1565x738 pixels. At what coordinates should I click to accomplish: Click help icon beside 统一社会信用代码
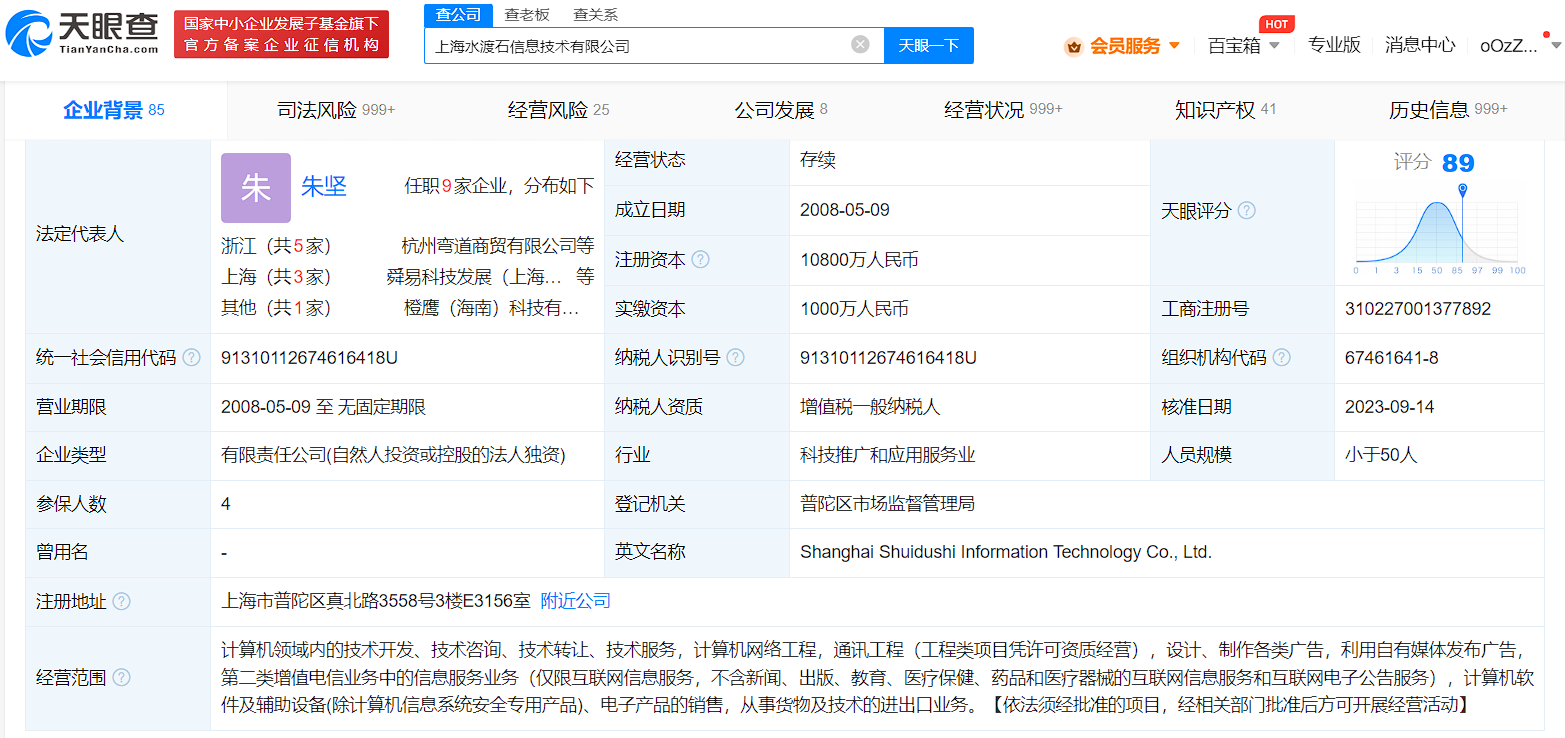[191, 358]
